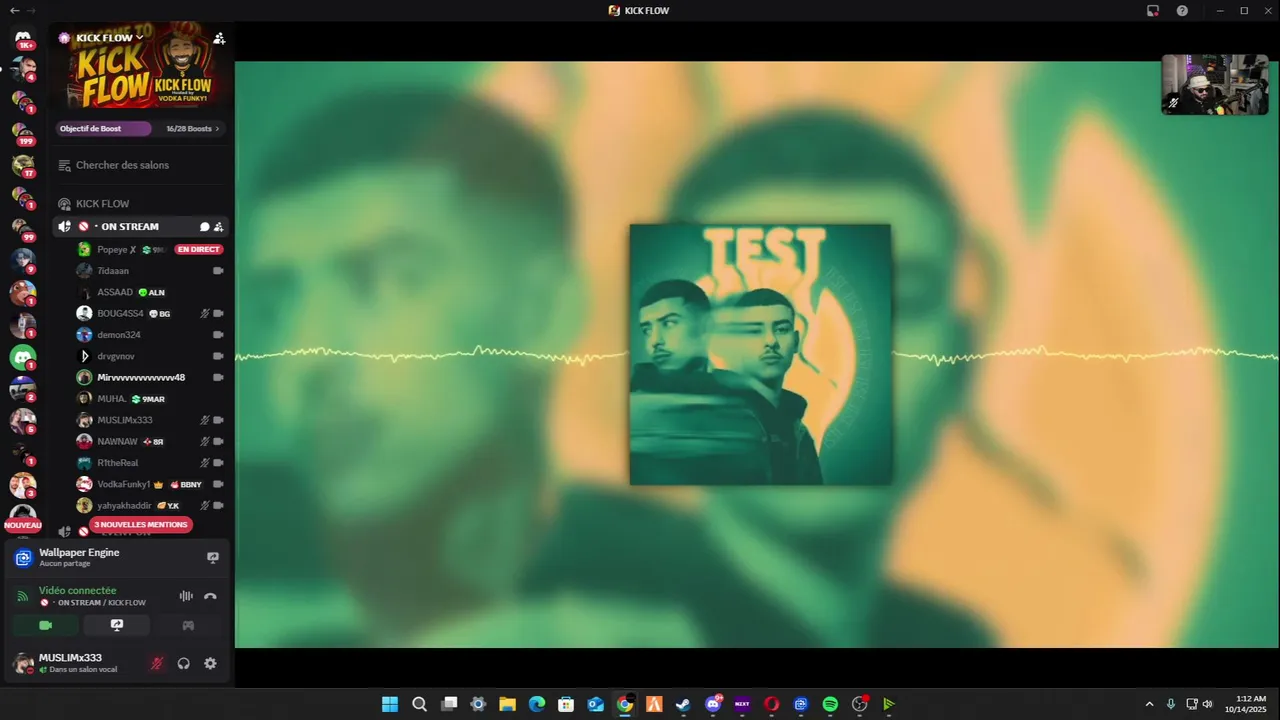Toggle deafen headphones in user panel
This screenshot has width=1280, height=720.
183,663
